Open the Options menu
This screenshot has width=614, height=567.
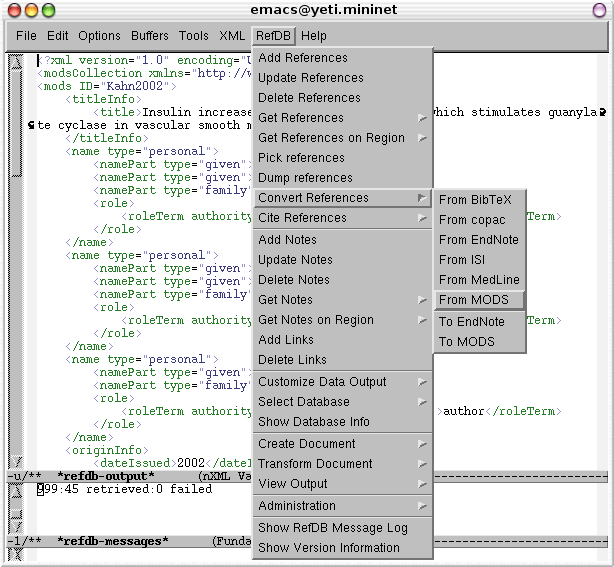pos(99,36)
